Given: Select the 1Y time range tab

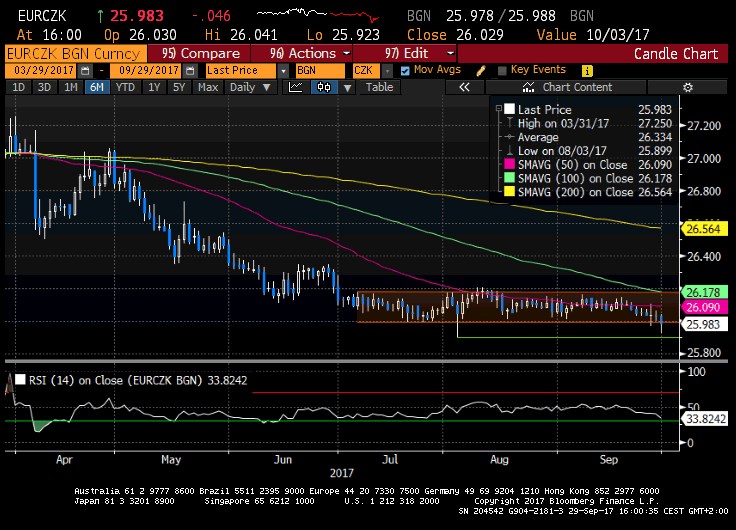Looking at the screenshot, I should (153, 87).
